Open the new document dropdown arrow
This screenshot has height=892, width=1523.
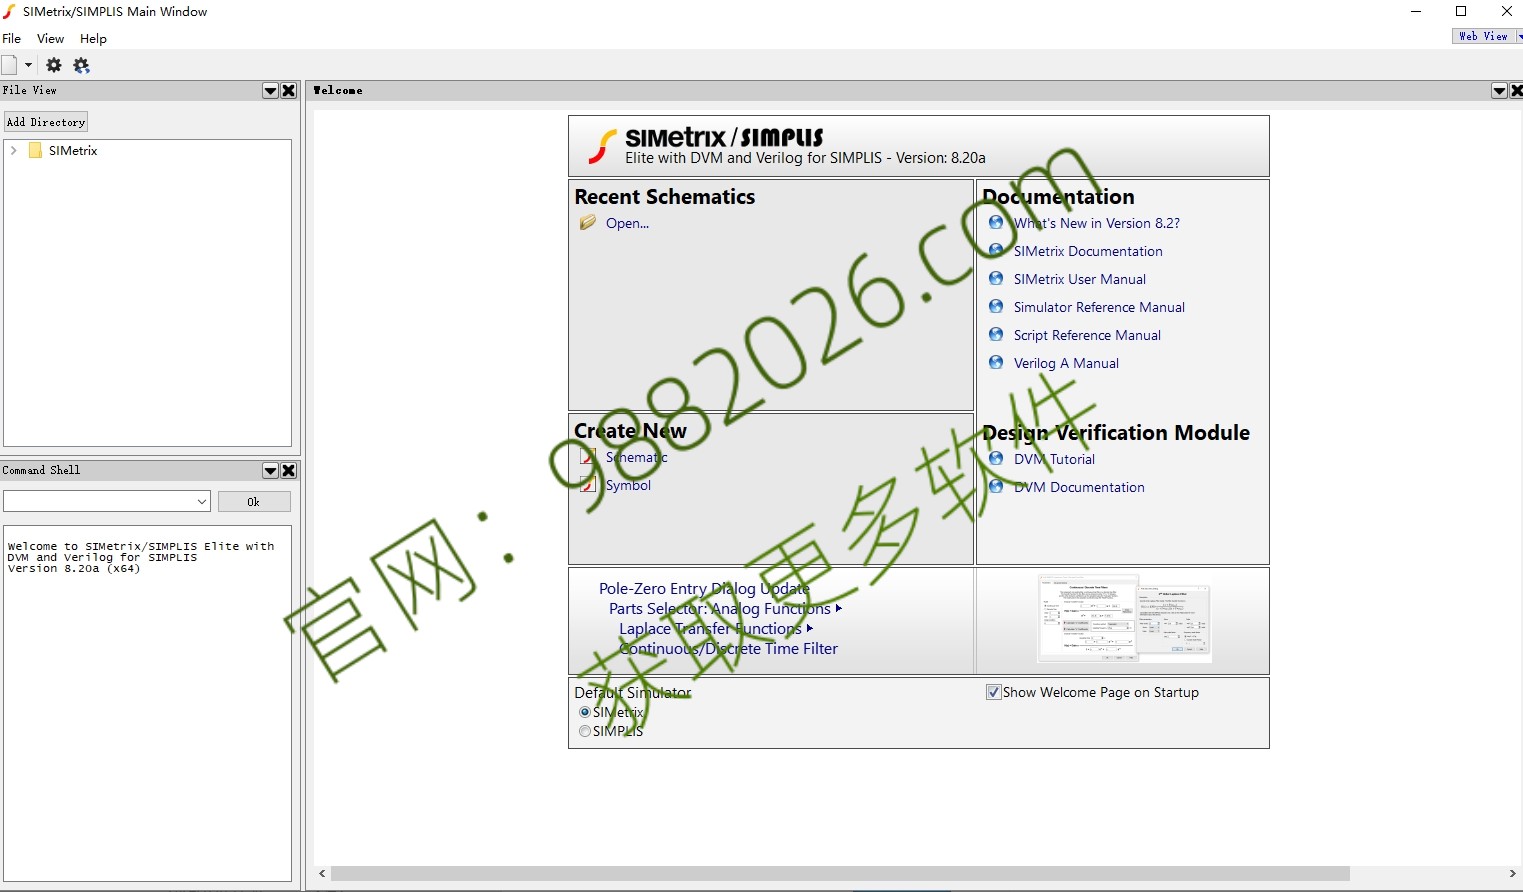pyautogui.click(x=28, y=65)
